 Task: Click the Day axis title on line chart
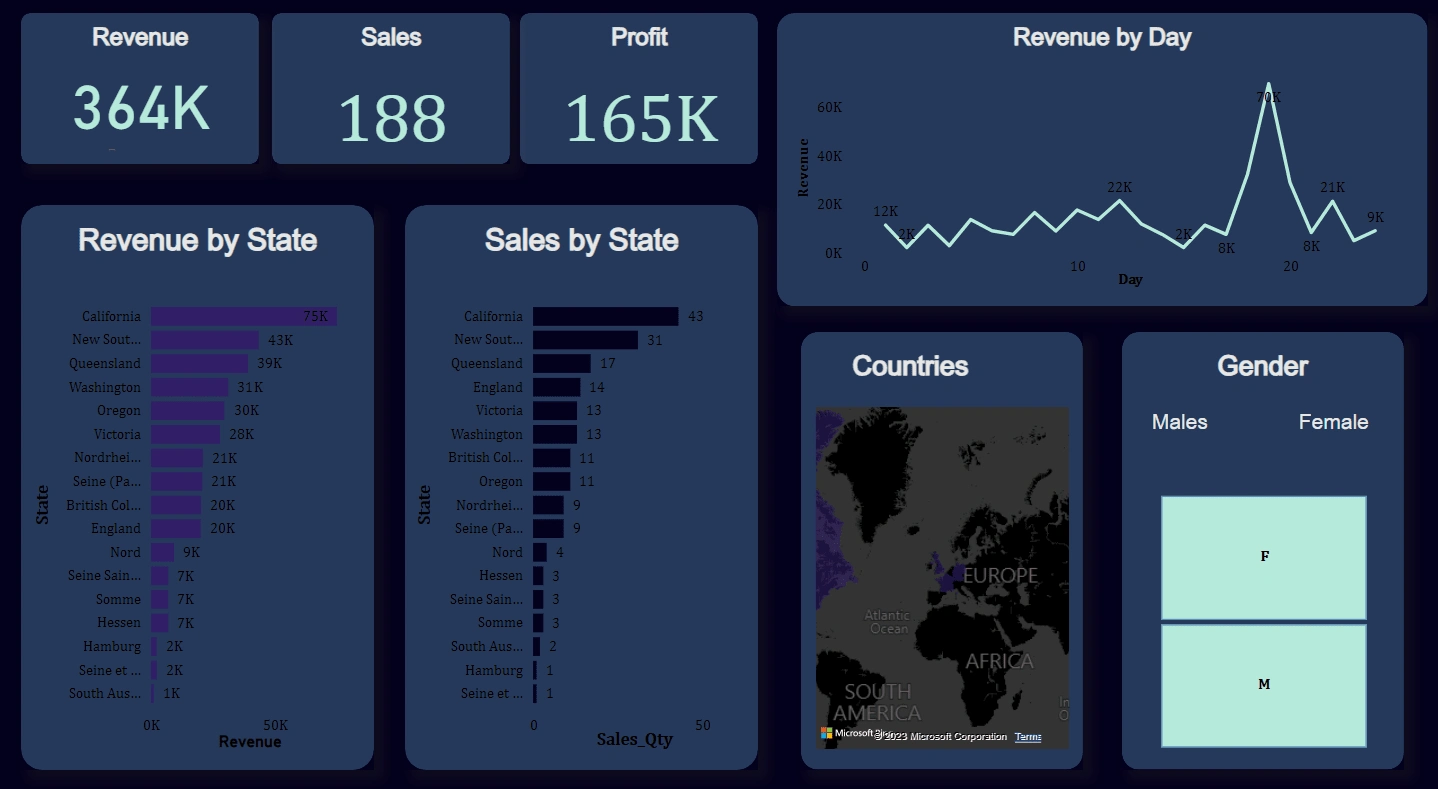(x=1130, y=280)
